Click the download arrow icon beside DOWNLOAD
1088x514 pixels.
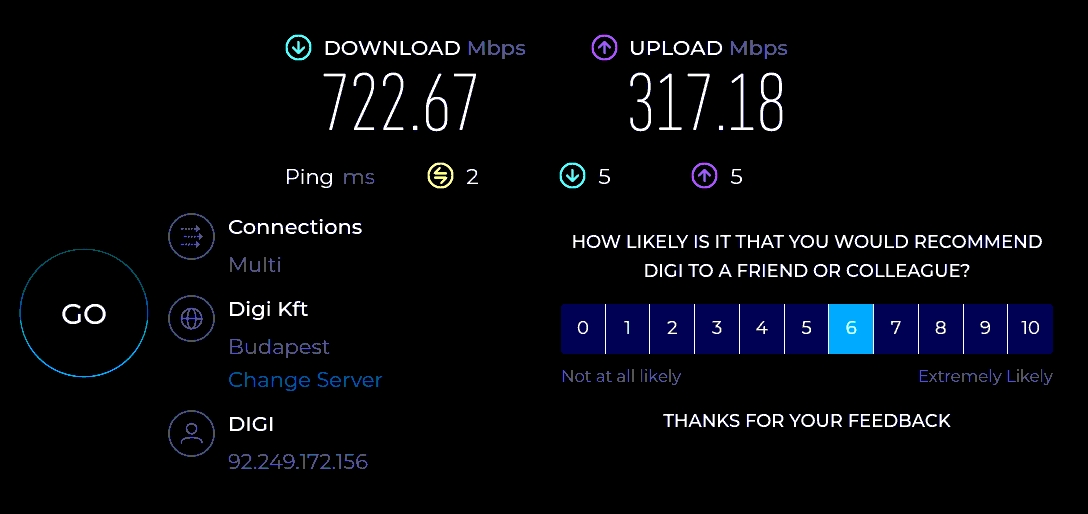click(x=298, y=48)
